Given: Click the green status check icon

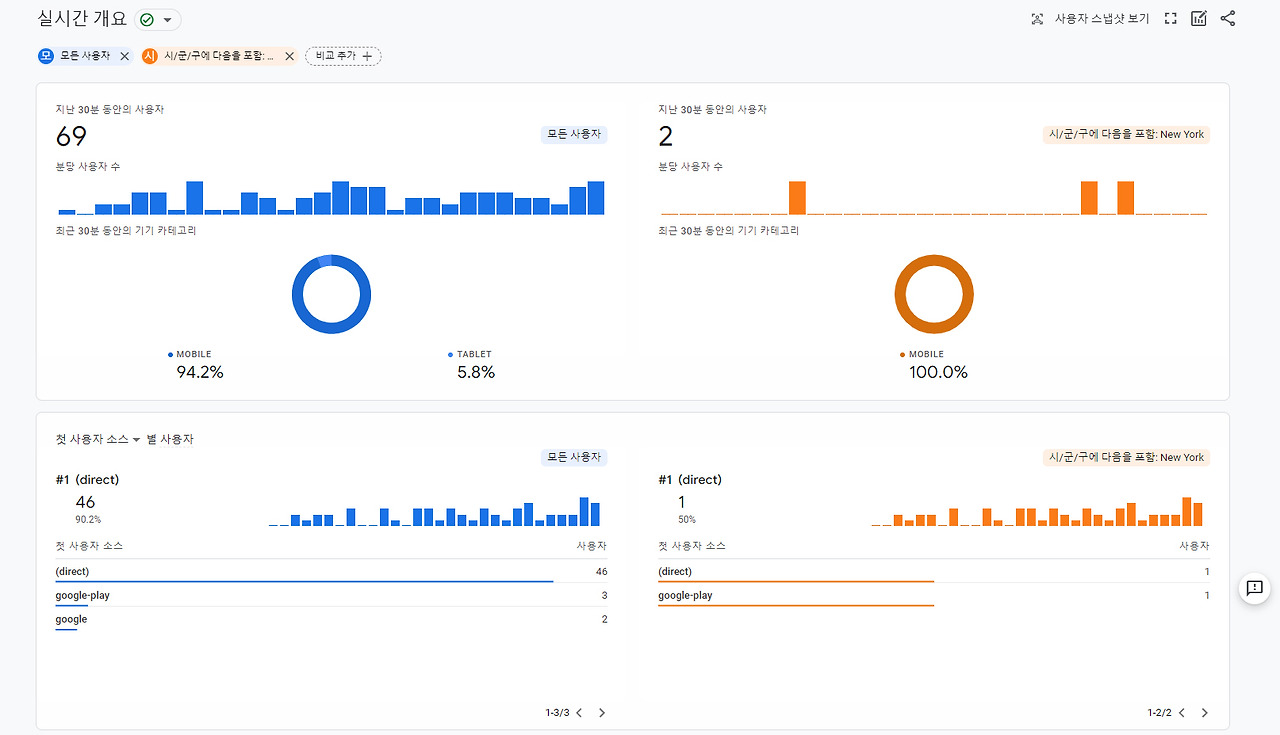Looking at the screenshot, I should pyautogui.click(x=147, y=20).
